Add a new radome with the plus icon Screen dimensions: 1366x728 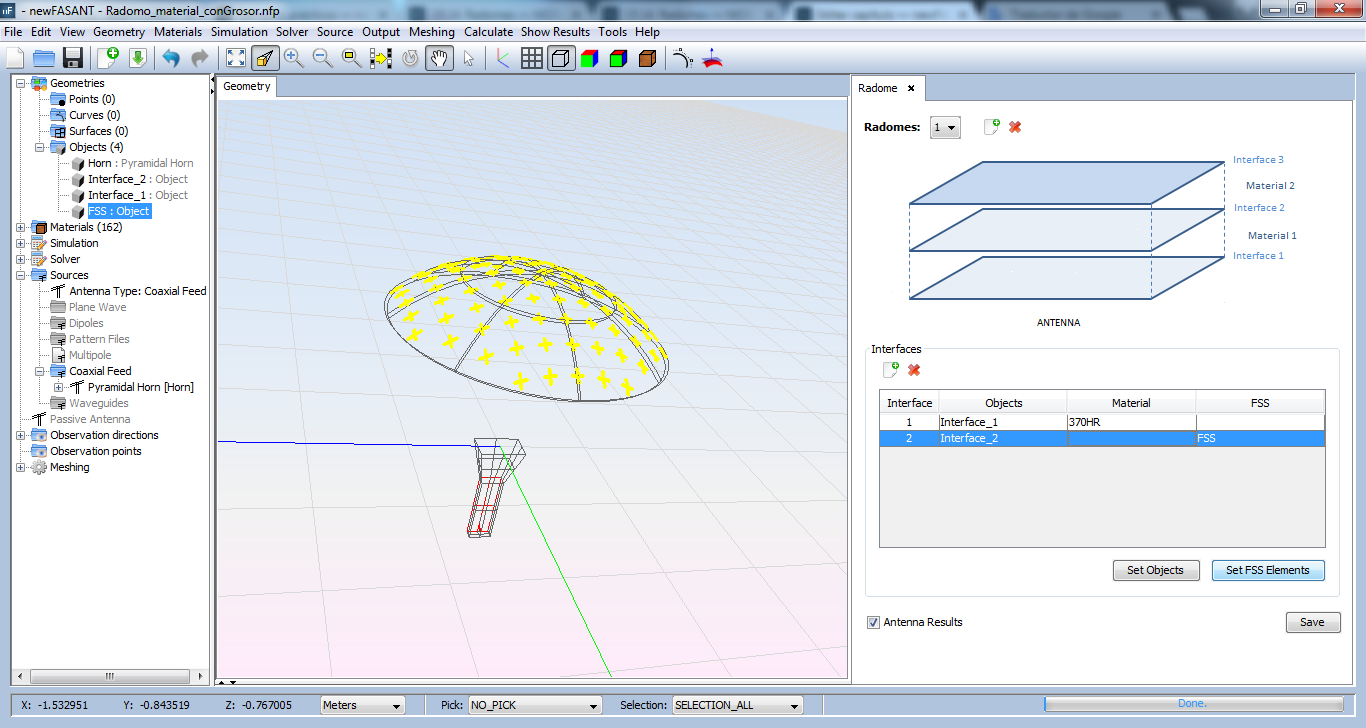(991, 127)
